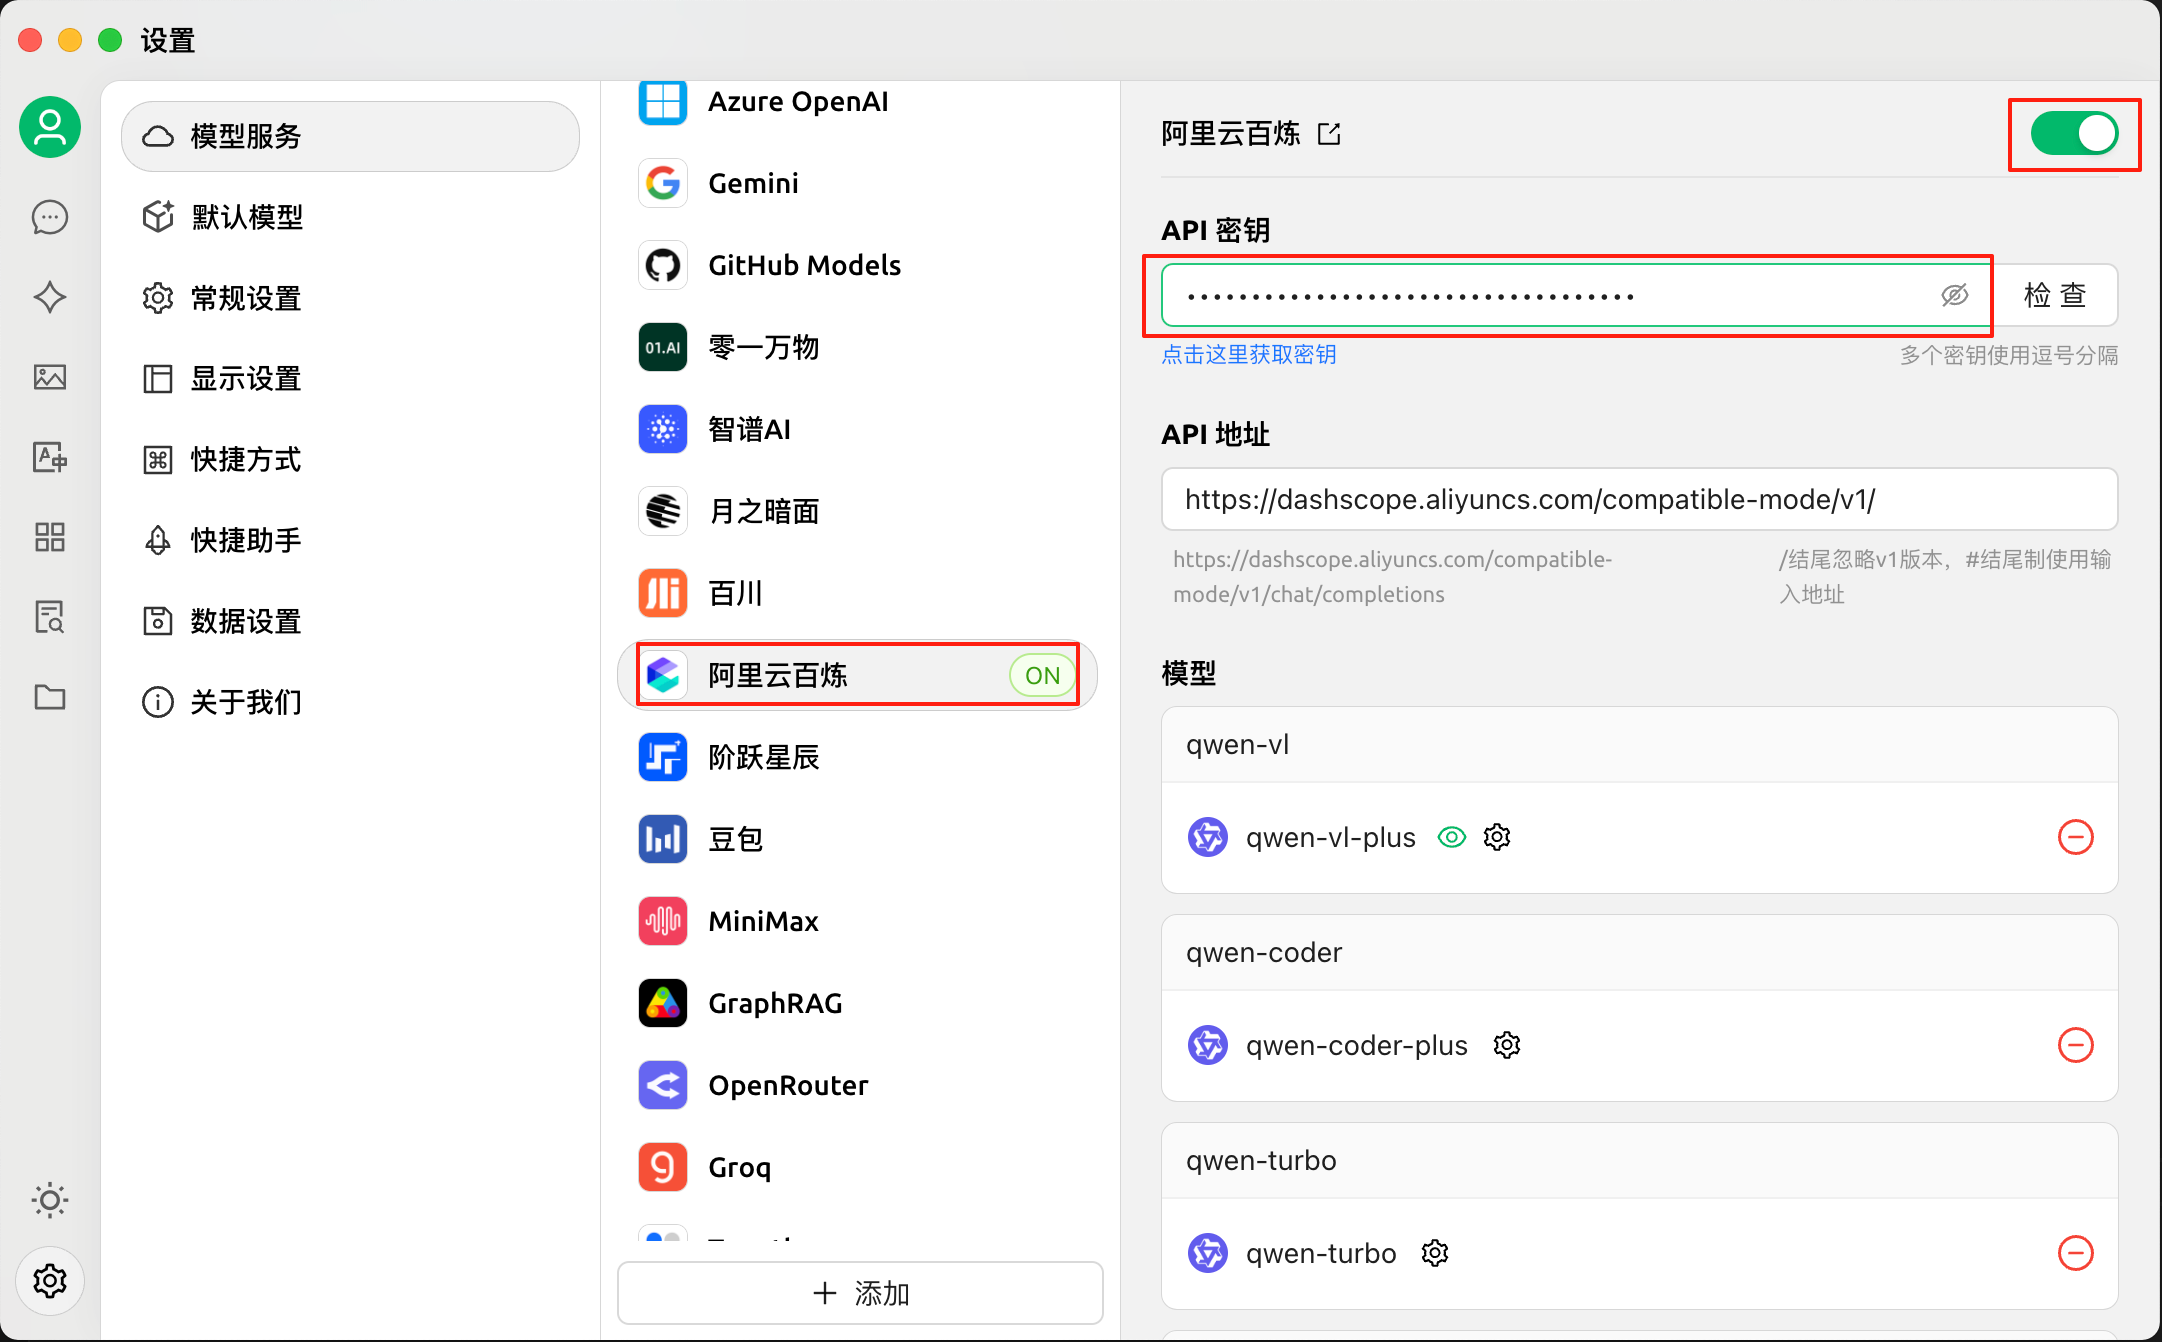The width and height of the screenshot is (2162, 1342).
Task: Remove the qwen-turbo model
Action: coord(2076,1253)
